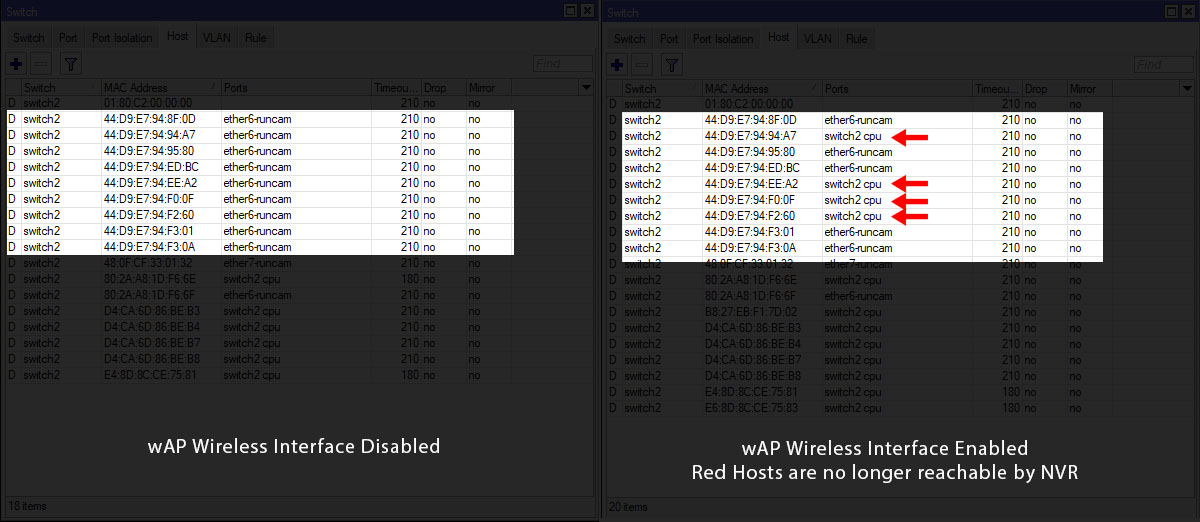Open the Rule tab in right window
This screenshot has height=522, width=1200.
(857, 39)
